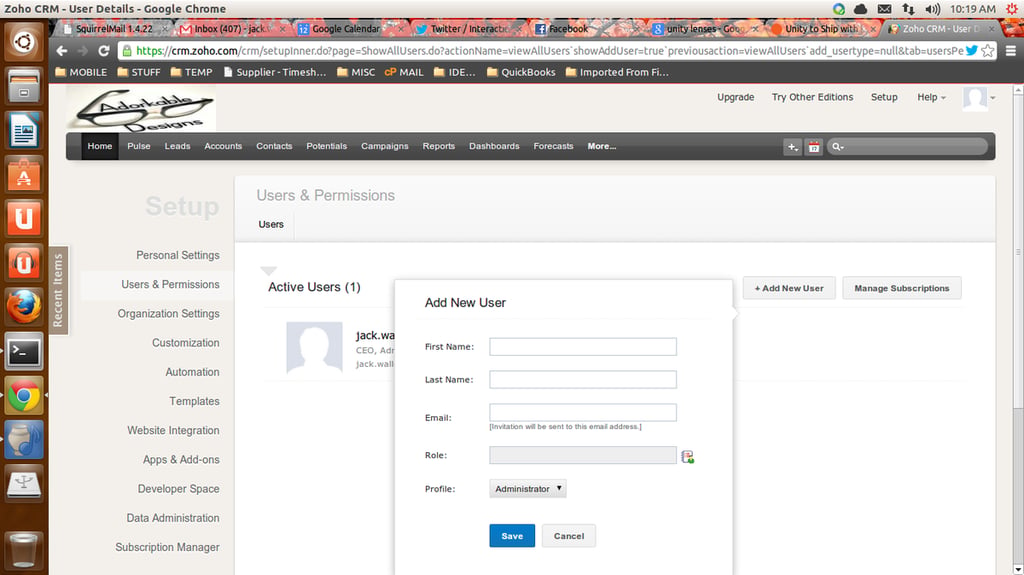
Task: Open the system gear menu in top panel
Action: coord(1012,9)
